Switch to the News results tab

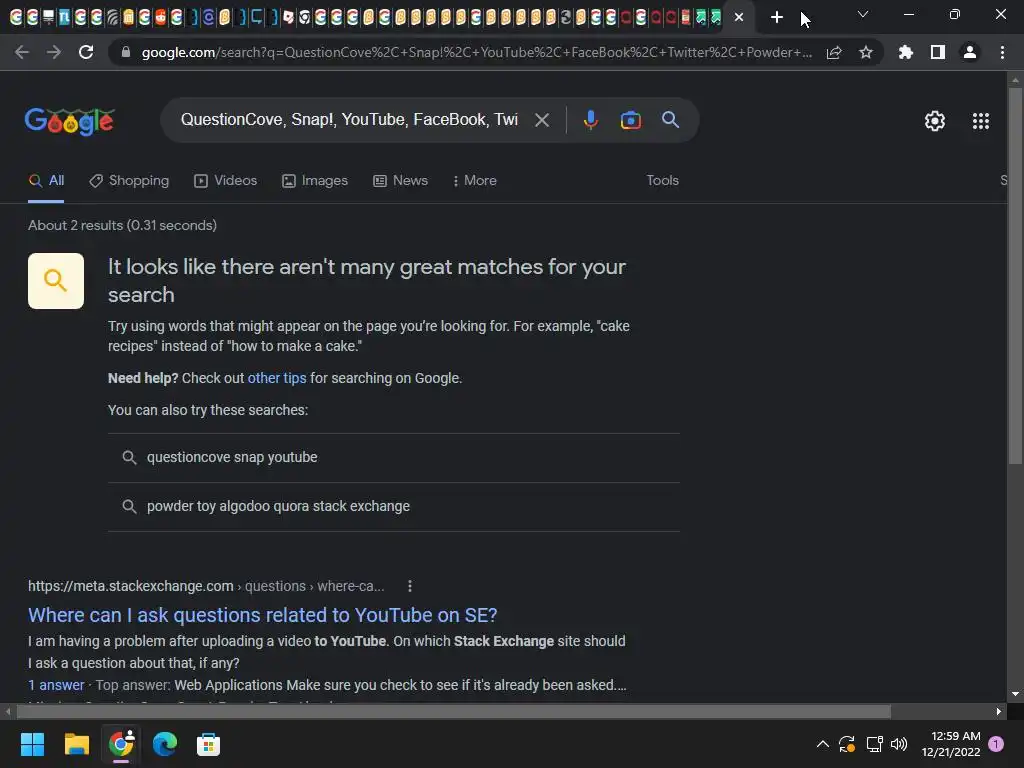coord(400,181)
